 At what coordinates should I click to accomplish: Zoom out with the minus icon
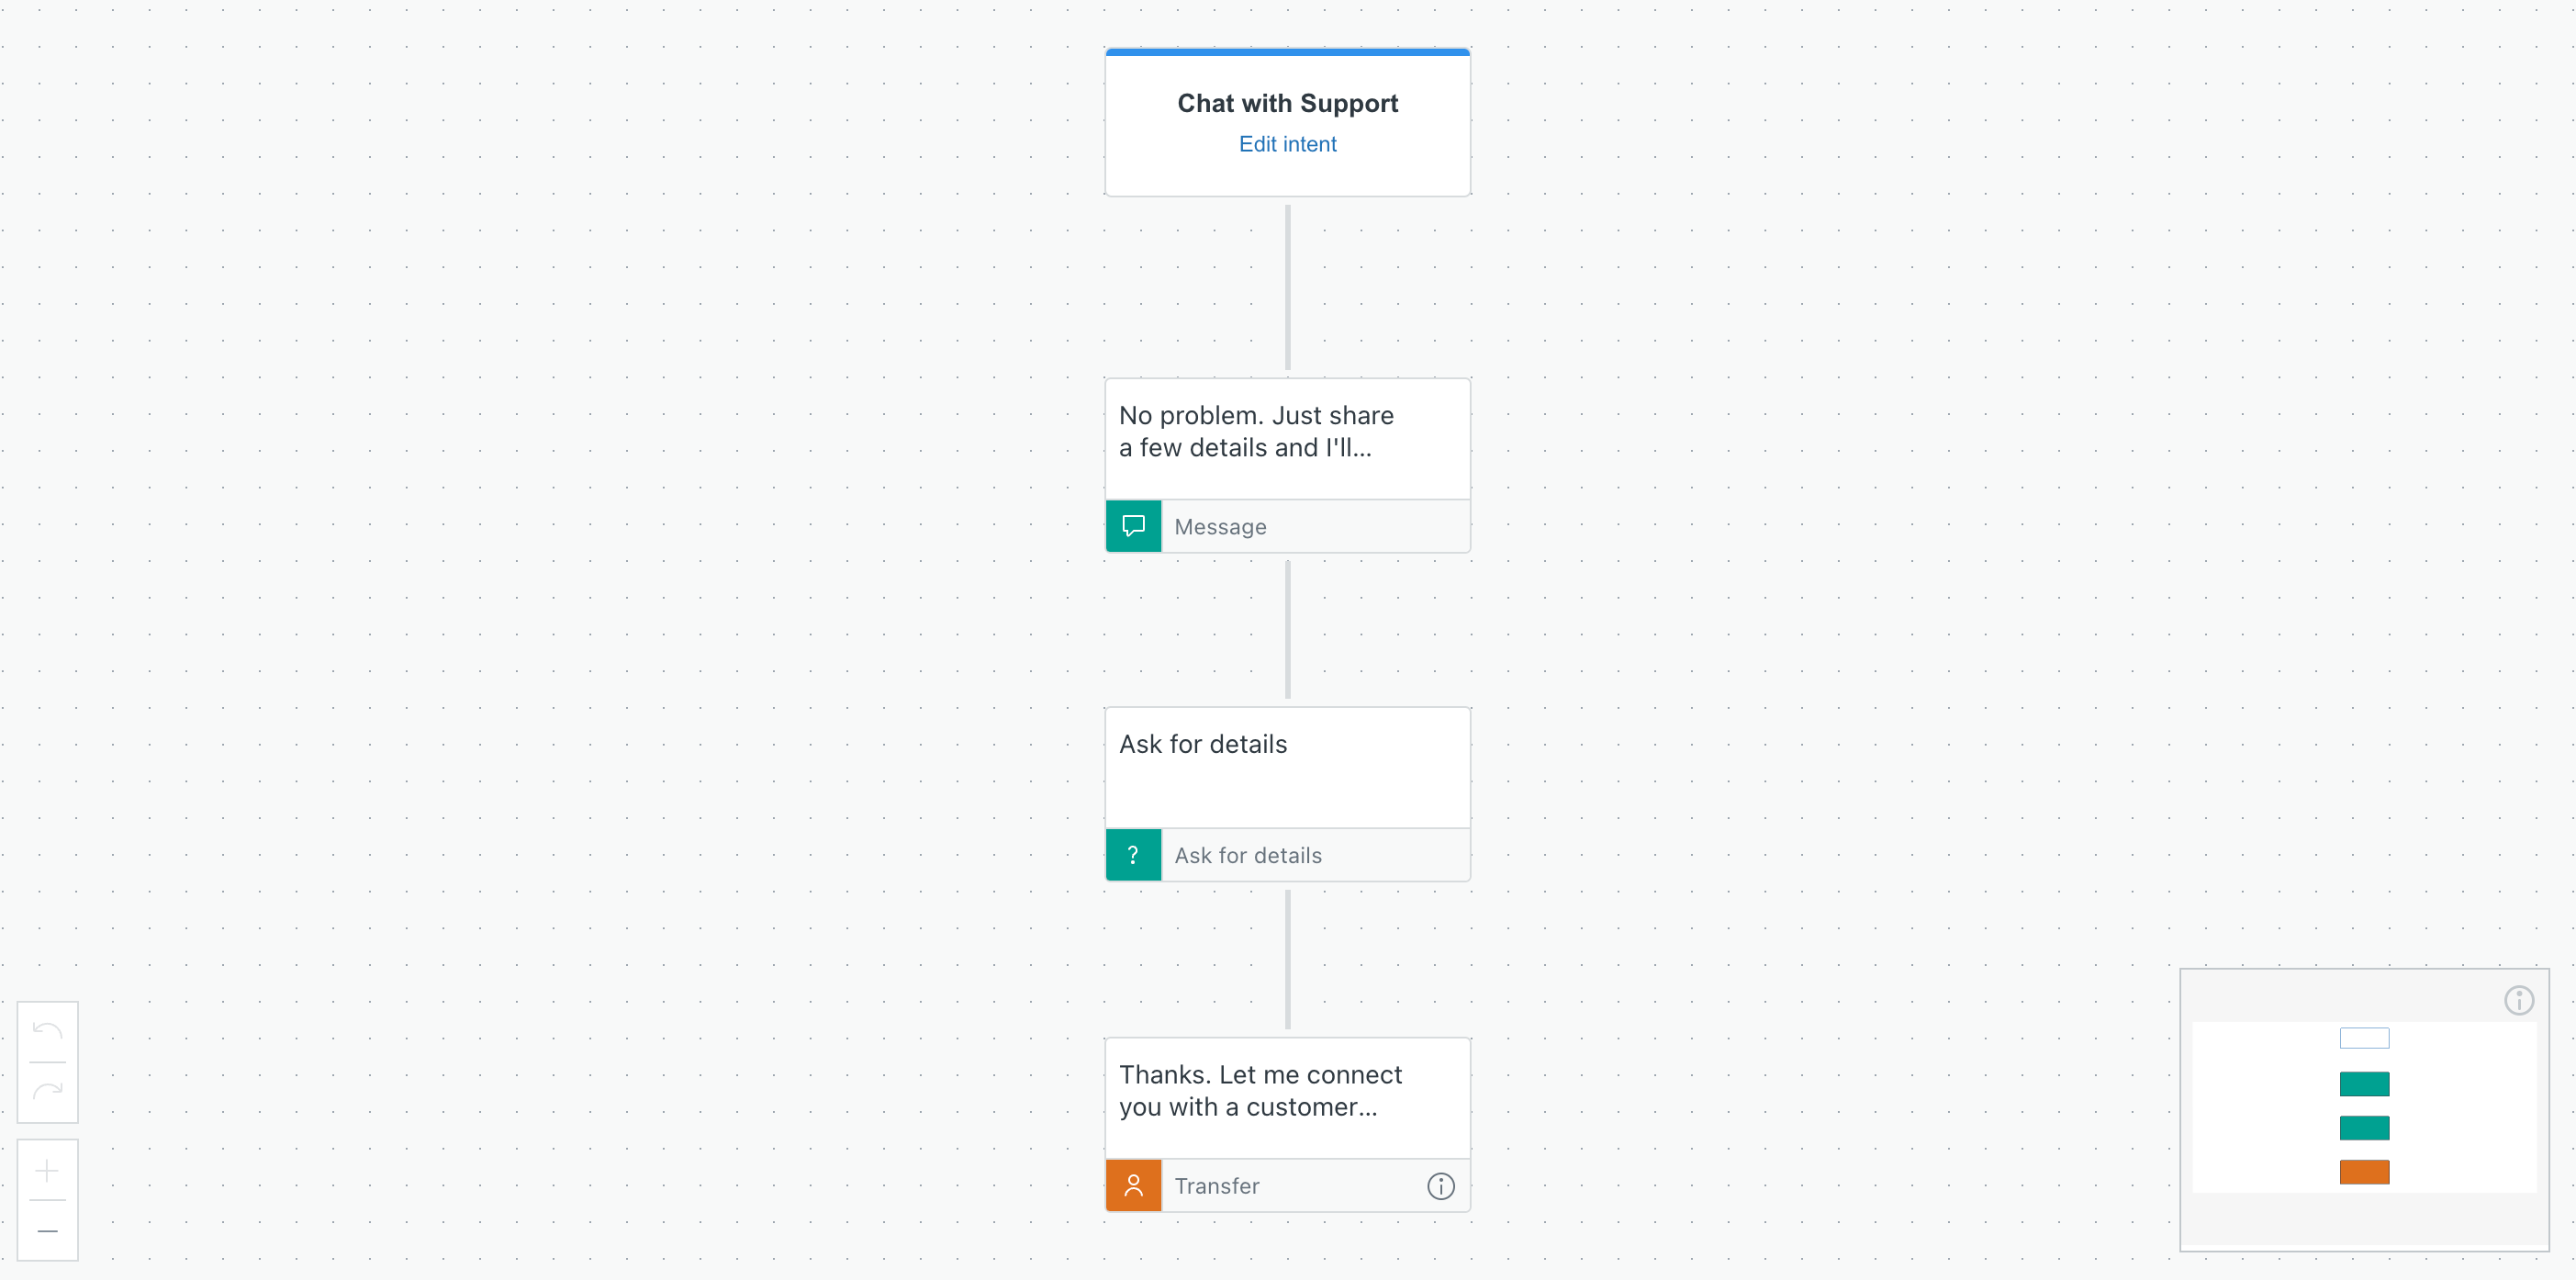click(47, 1230)
